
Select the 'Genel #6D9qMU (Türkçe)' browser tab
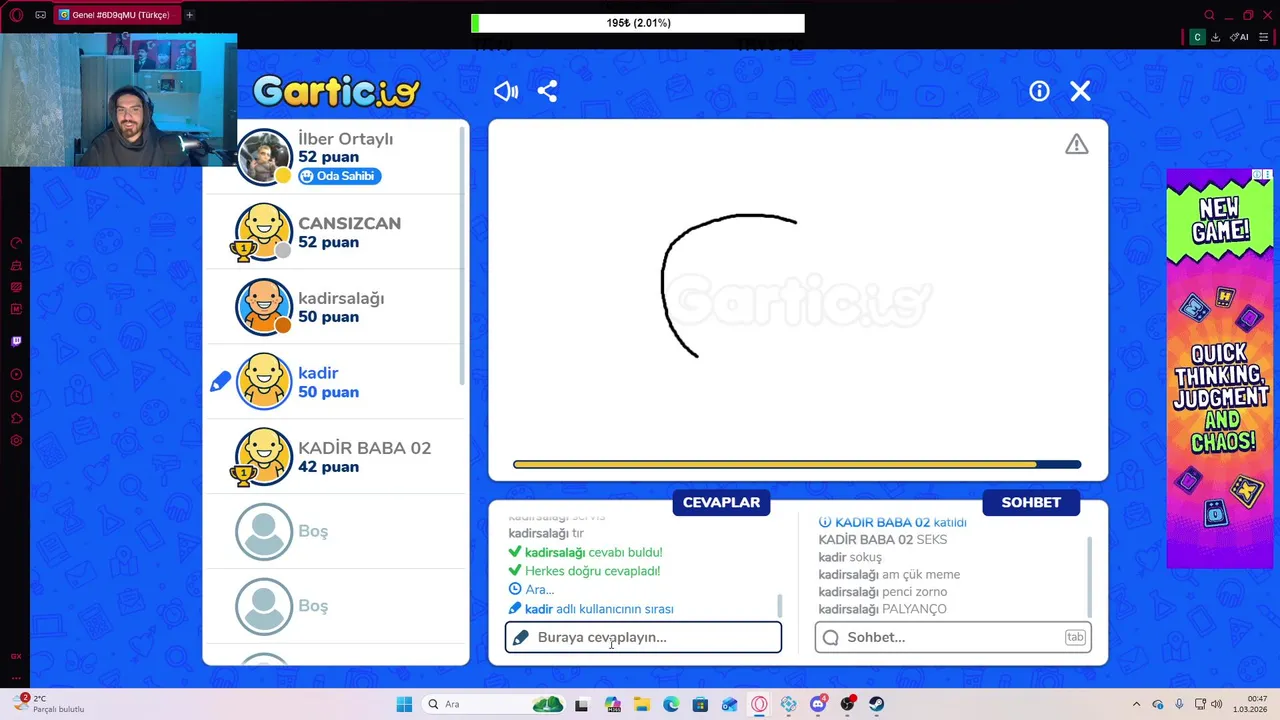point(115,15)
